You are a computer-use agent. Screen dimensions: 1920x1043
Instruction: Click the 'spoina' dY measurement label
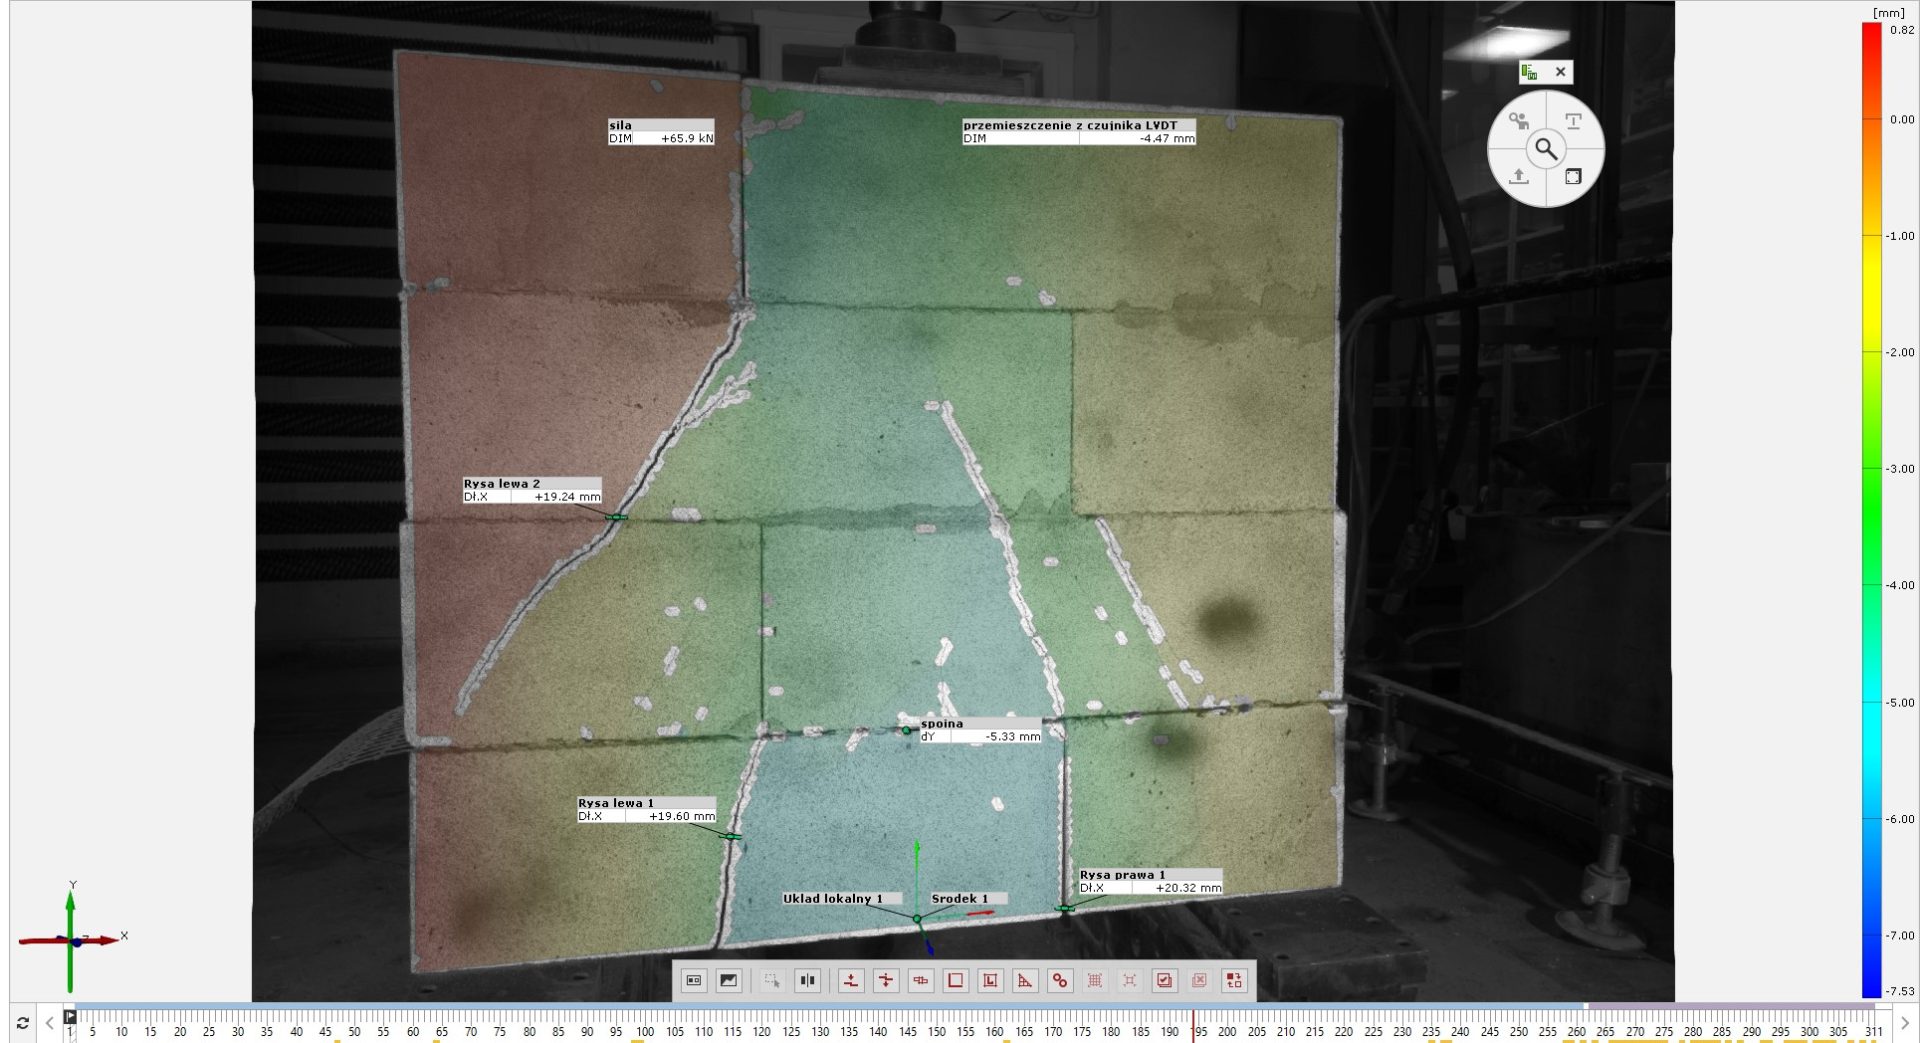[x=980, y=730]
